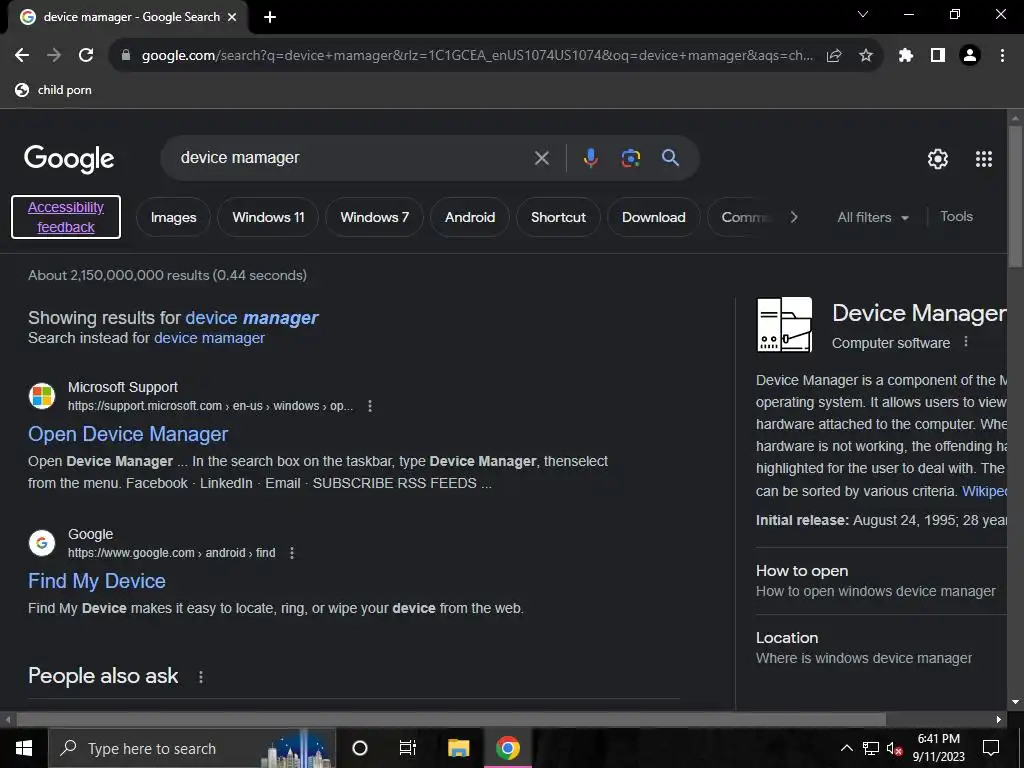Search instead for 'device mamager' link
This screenshot has height=768, width=1024.
coord(210,338)
